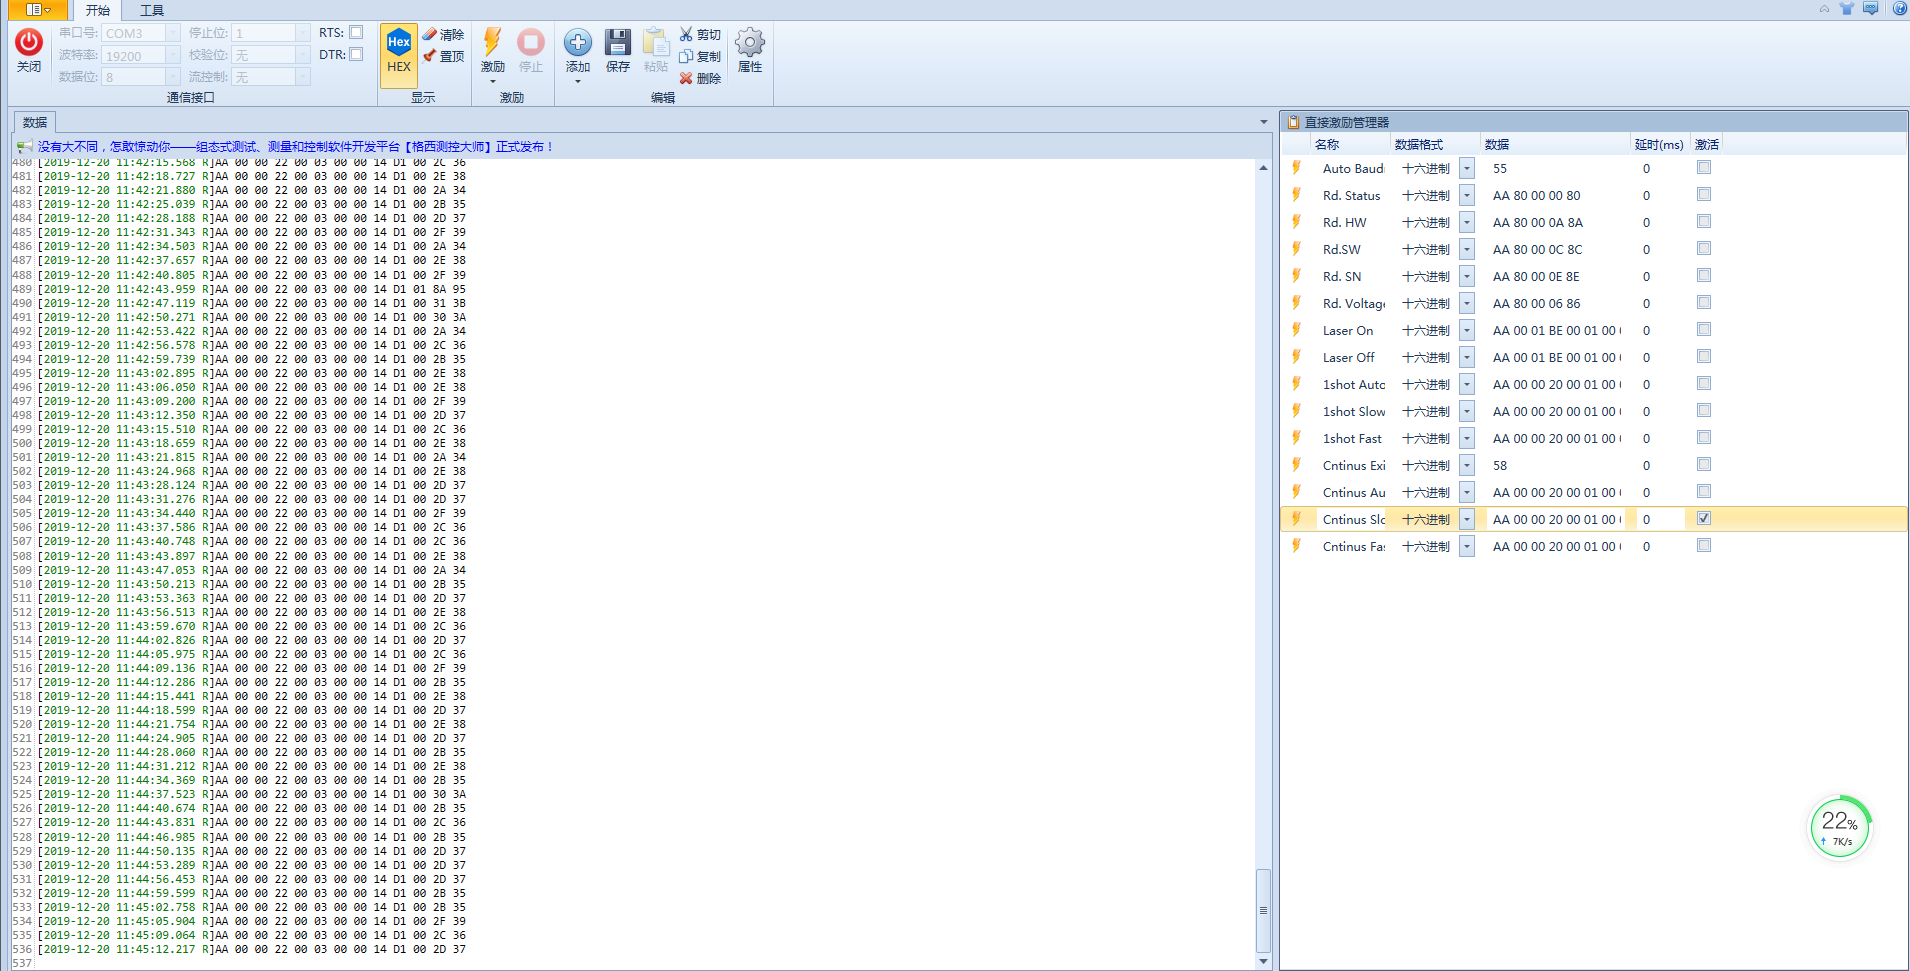
Task: Fire the 1shot Fast lightning icon
Action: click(1297, 438)
